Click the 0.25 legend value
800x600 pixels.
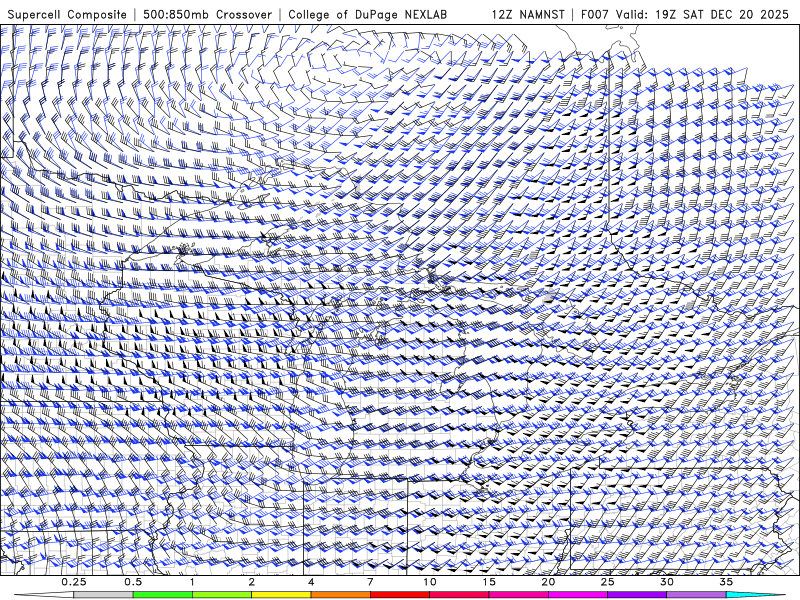[73, 582]
